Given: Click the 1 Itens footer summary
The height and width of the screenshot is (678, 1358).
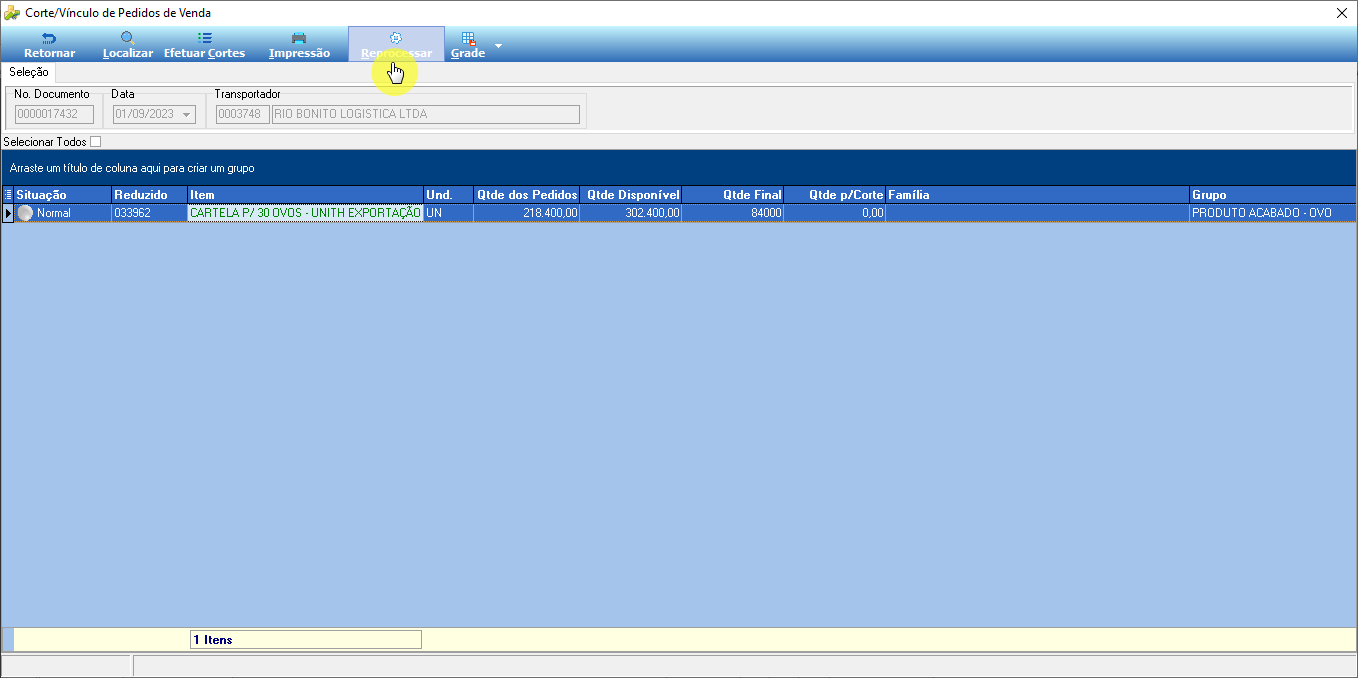Looking at the screenshot, I should tap(305, 639).
